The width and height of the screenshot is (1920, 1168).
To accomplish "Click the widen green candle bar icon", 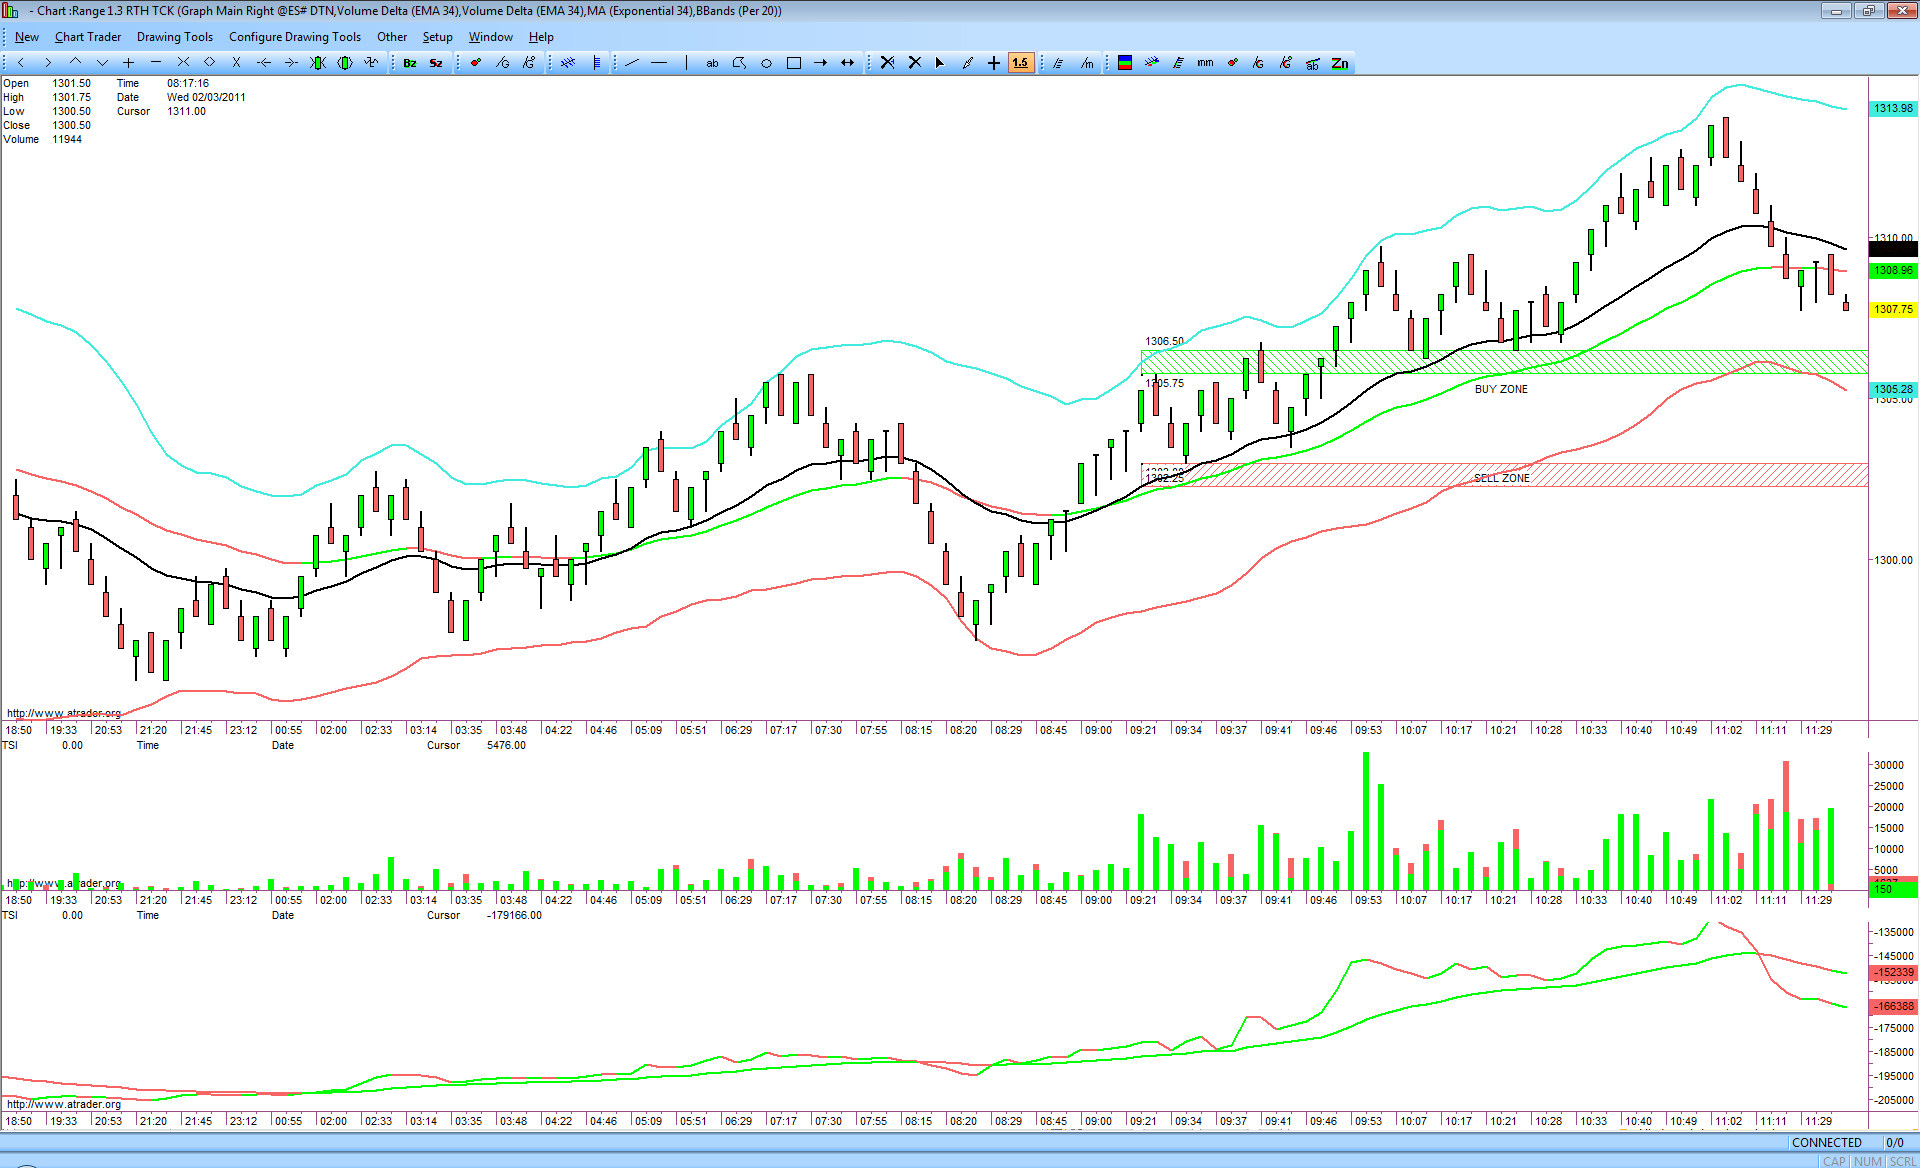I will tap(345, 63).
